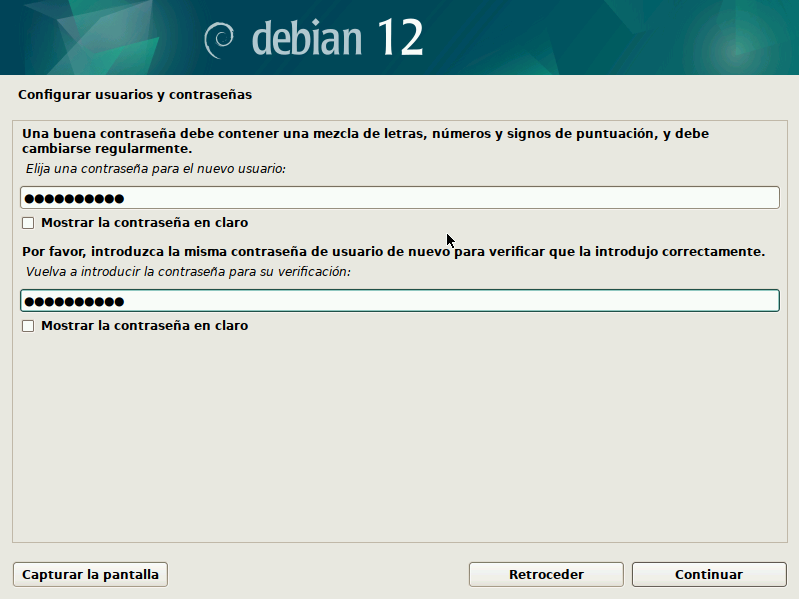
Task: Click the masked dots in the verification password field
Action: 74,301
